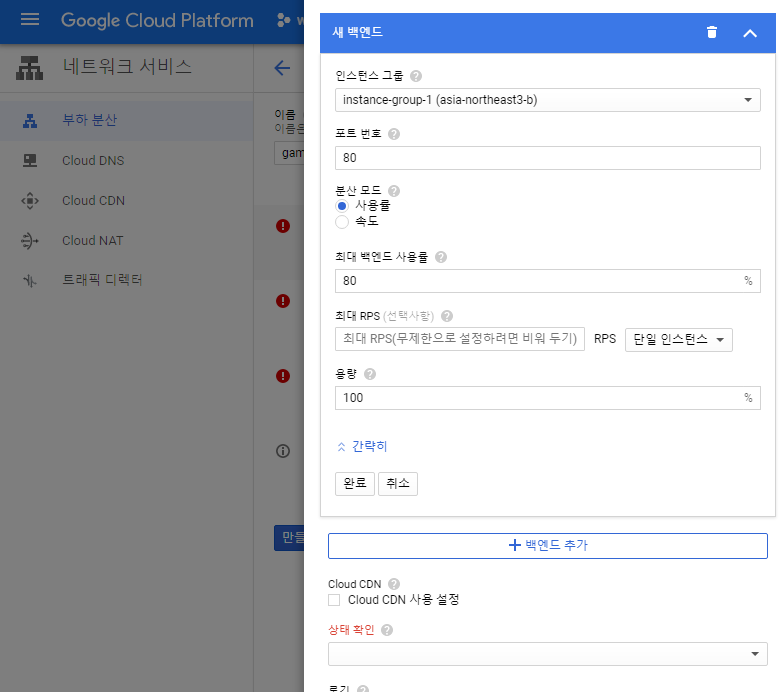Select the 사용률 balancing mode
This screenshot has height=692, width=779.
pyautogui.click(x=342, y=206)
